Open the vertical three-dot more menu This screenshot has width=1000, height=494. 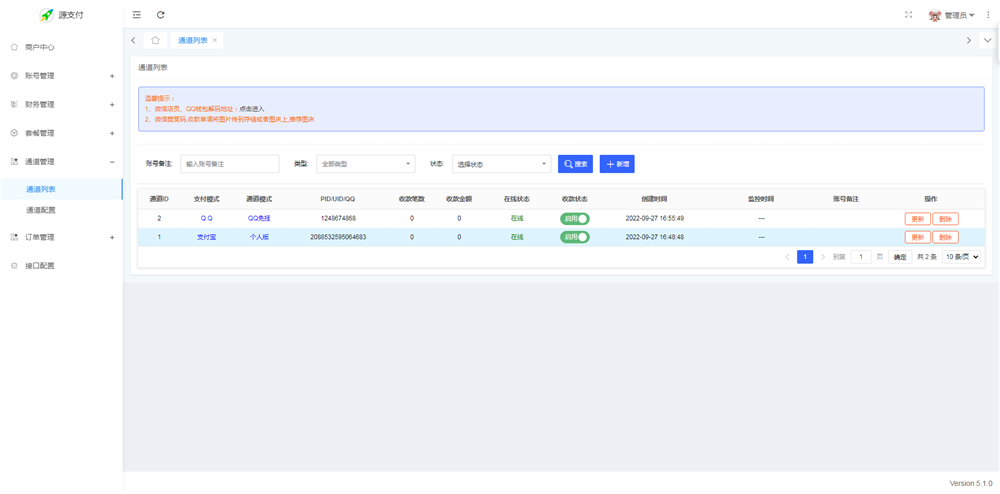[x=989, y=15]
